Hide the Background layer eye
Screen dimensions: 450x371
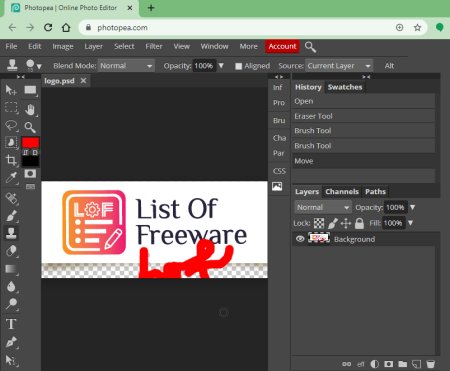(x=300, y=239)
